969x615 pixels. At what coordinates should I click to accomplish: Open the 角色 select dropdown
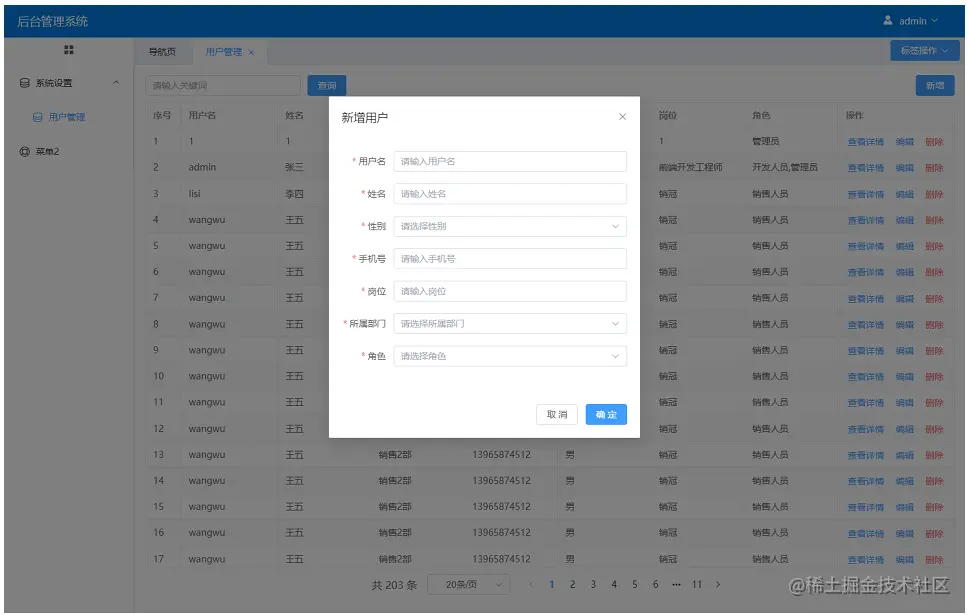(510, 356)
